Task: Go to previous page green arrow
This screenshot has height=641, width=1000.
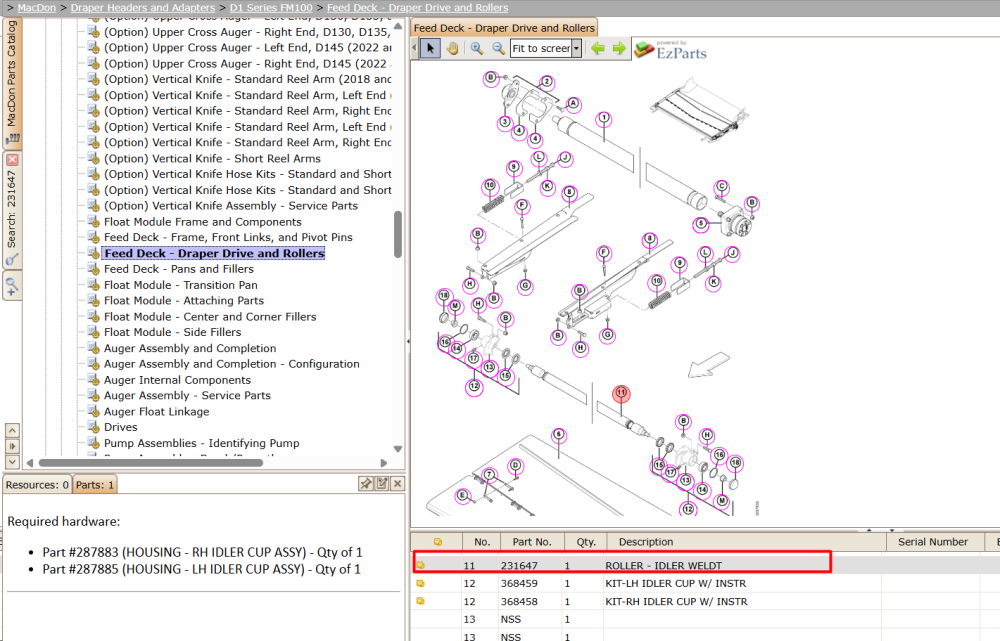Action: pyautogui.click(x=598, y=48)
